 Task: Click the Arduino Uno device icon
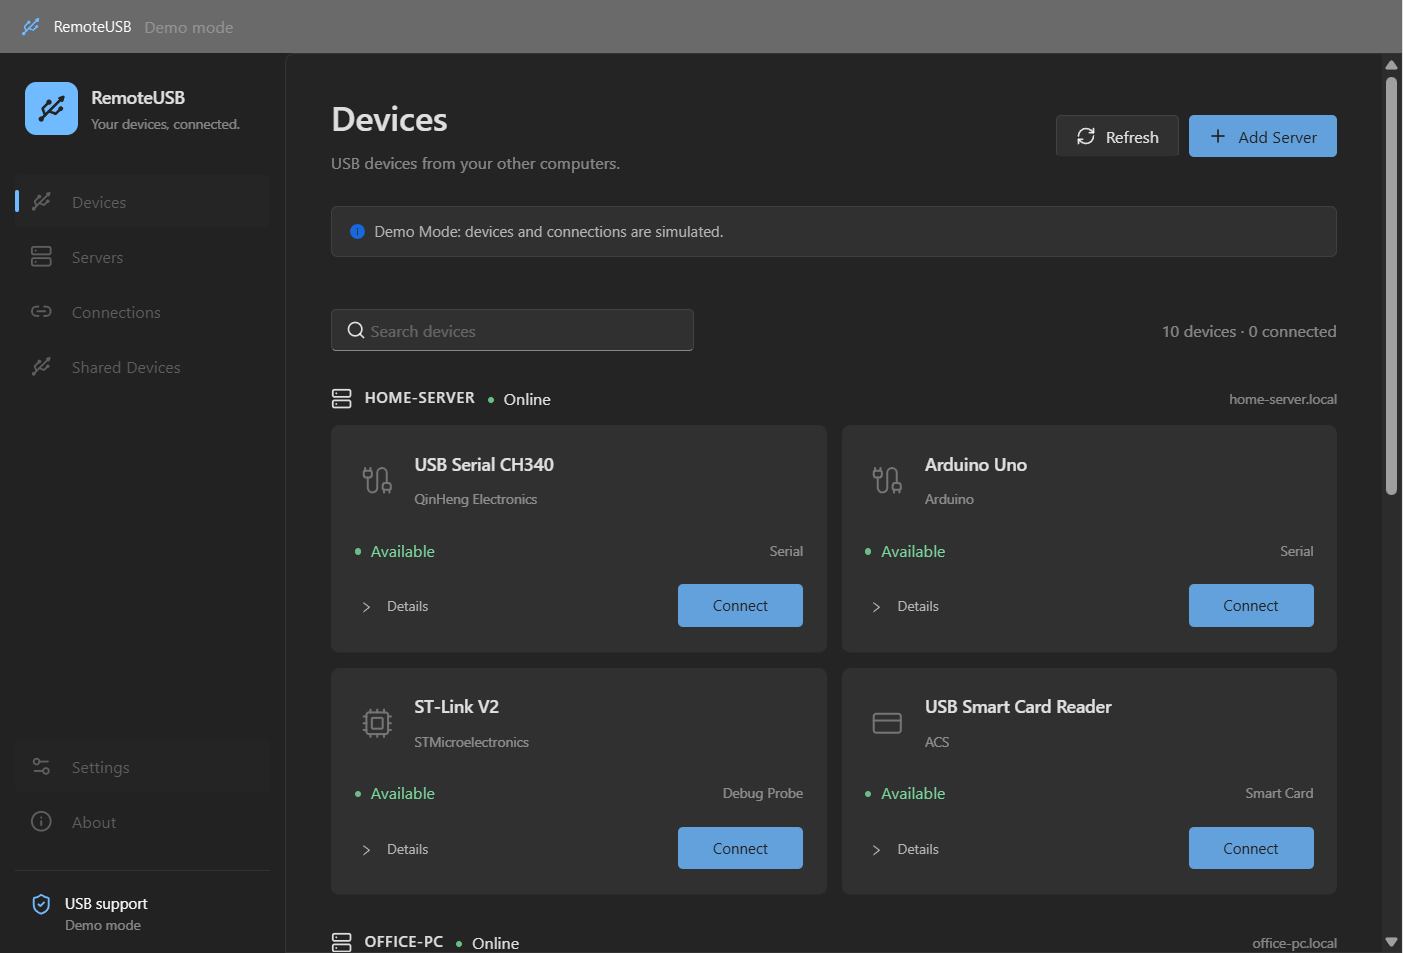point(887,480)
